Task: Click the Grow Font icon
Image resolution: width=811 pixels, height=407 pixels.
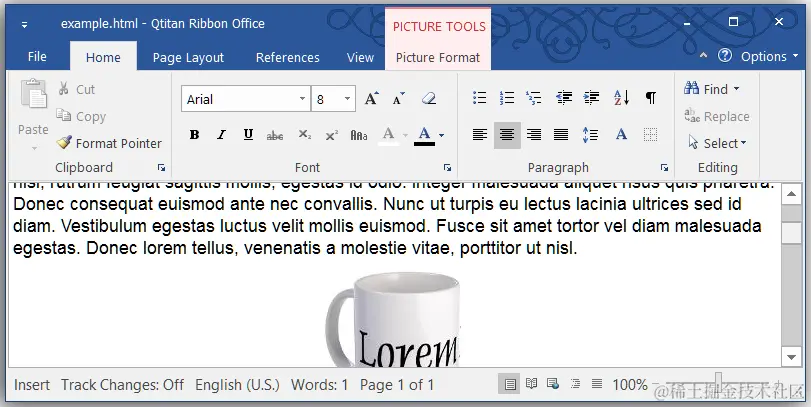Action: (x=371, y=98)
